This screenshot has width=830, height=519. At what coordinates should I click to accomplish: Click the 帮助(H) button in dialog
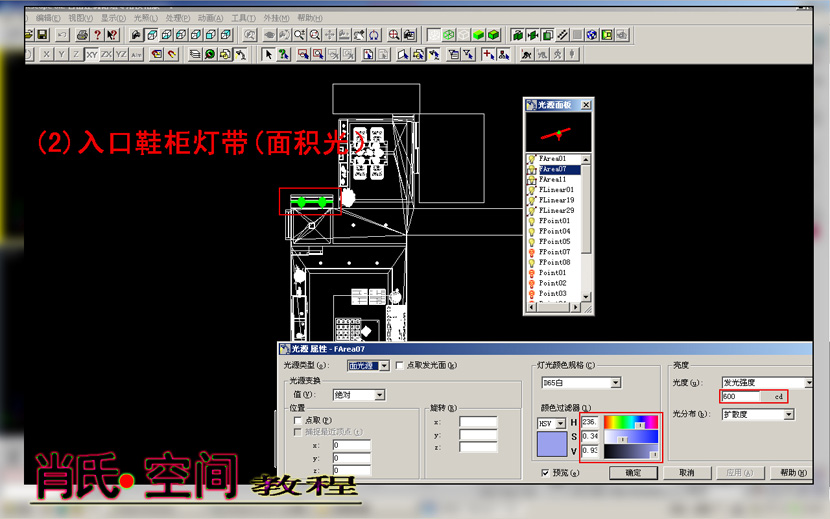tap(792, 472)
